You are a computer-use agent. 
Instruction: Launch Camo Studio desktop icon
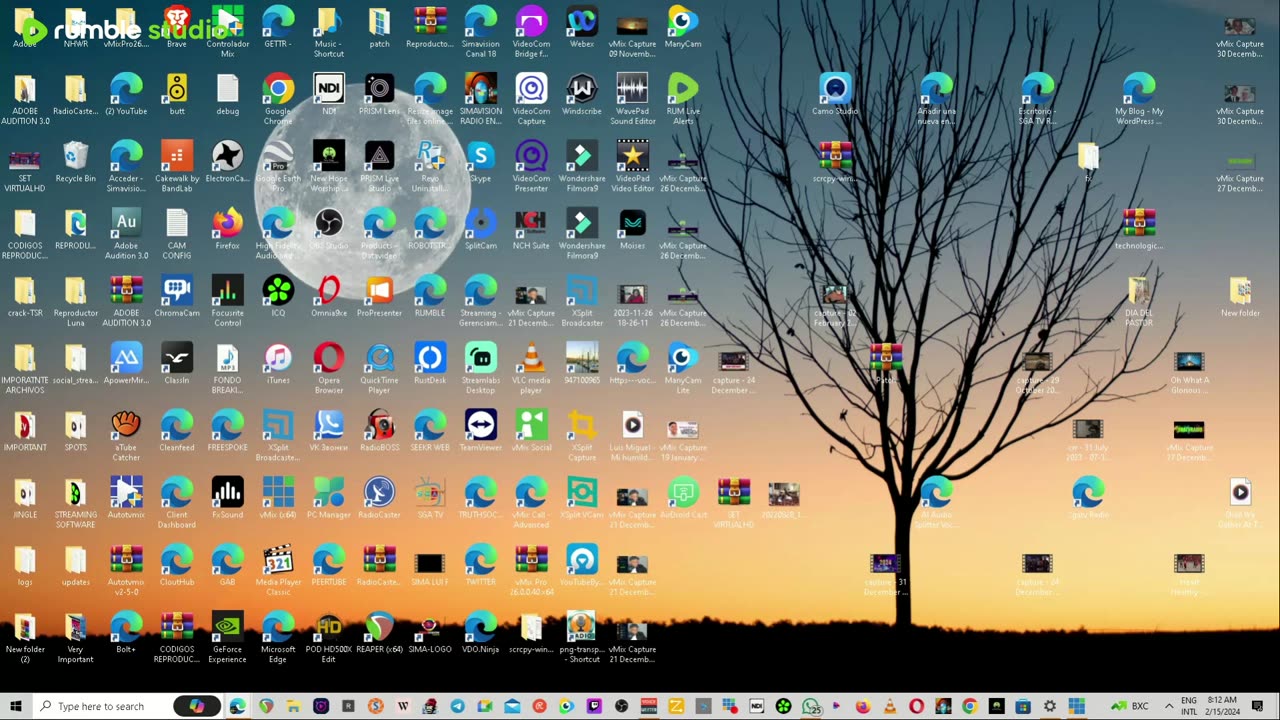(835, 94)
